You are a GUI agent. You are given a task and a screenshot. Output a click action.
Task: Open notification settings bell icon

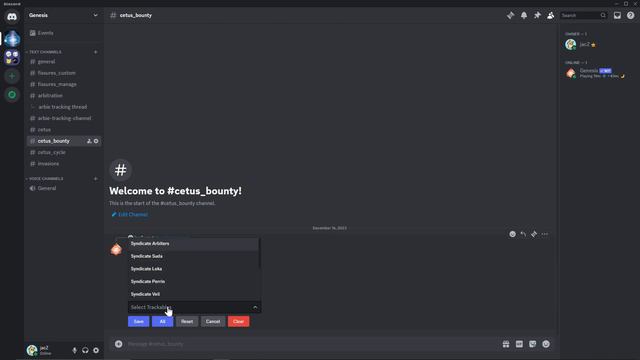coord(524,15)
